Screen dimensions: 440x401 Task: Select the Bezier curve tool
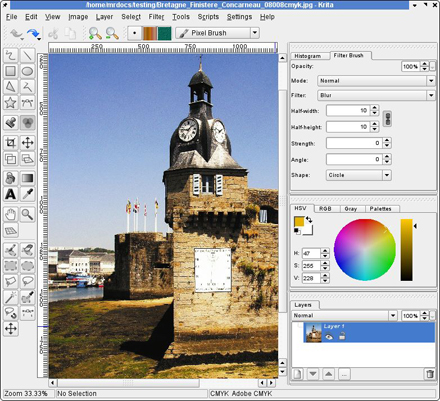coord(27,102)
